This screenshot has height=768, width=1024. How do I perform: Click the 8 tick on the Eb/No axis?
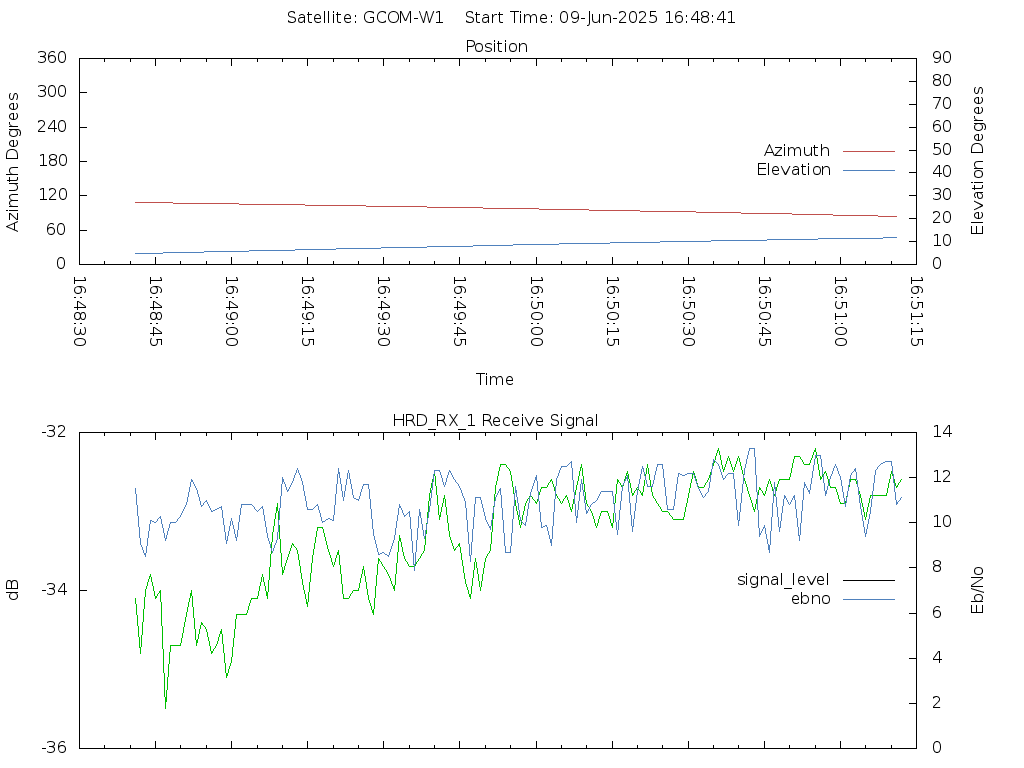click(937, 567)
